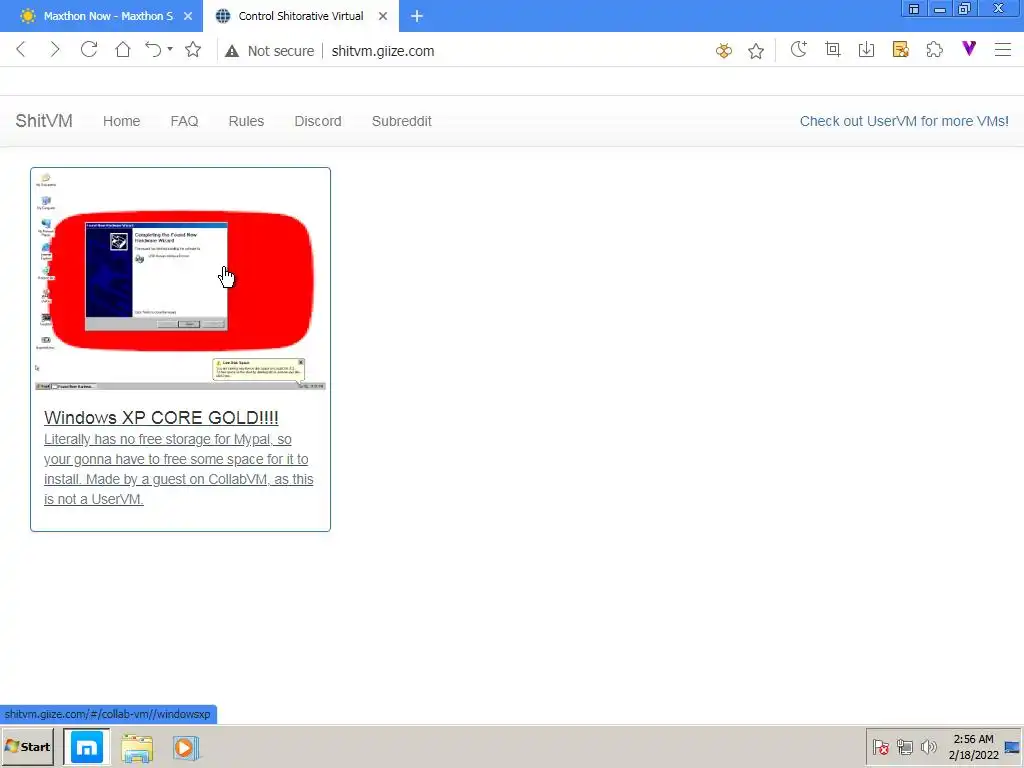Open the hamburger main menu
1024x768 pixels.
click(x=1003, y=50)
